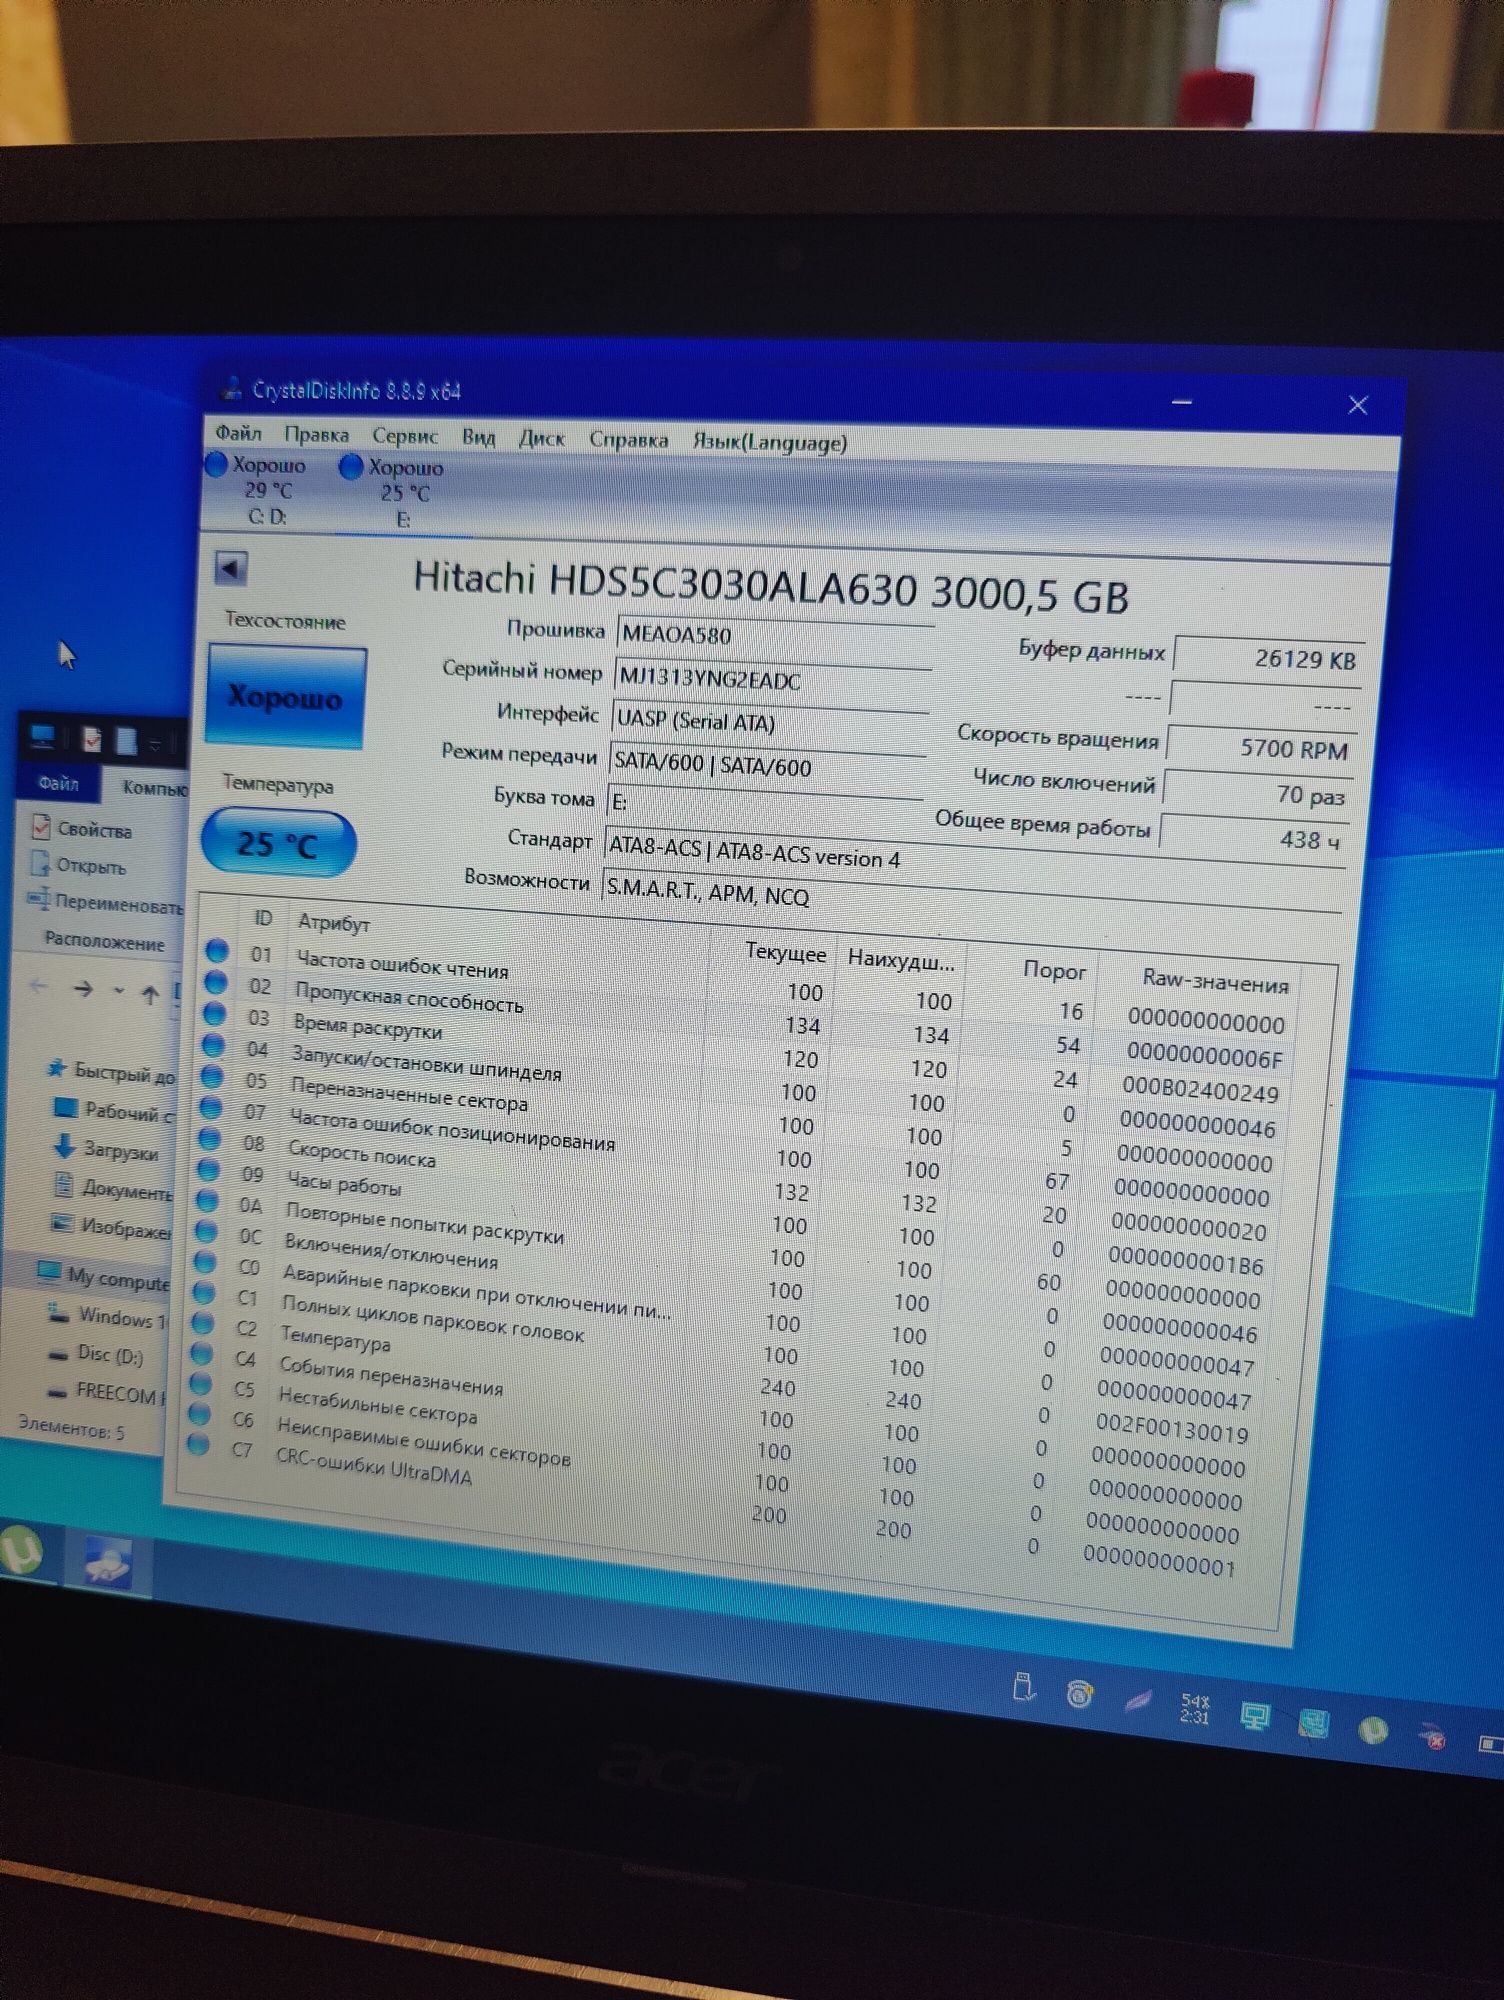The image size is (1504, 2000).
Task: Open the Вид menu
Action: click(x=478, y=437)
